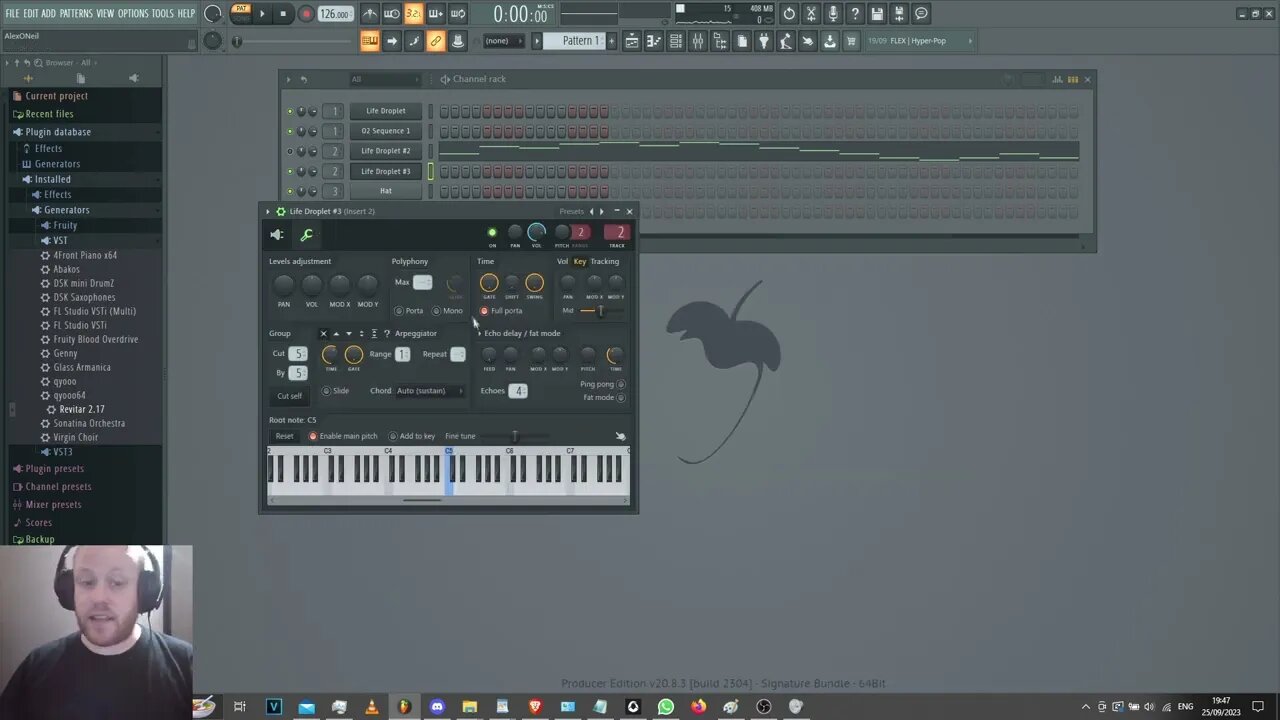Viewport: 1280px width, 720px height.
Task: Open the Chord Auto (sustain) dropdown
Action: (x=430, y=391)
